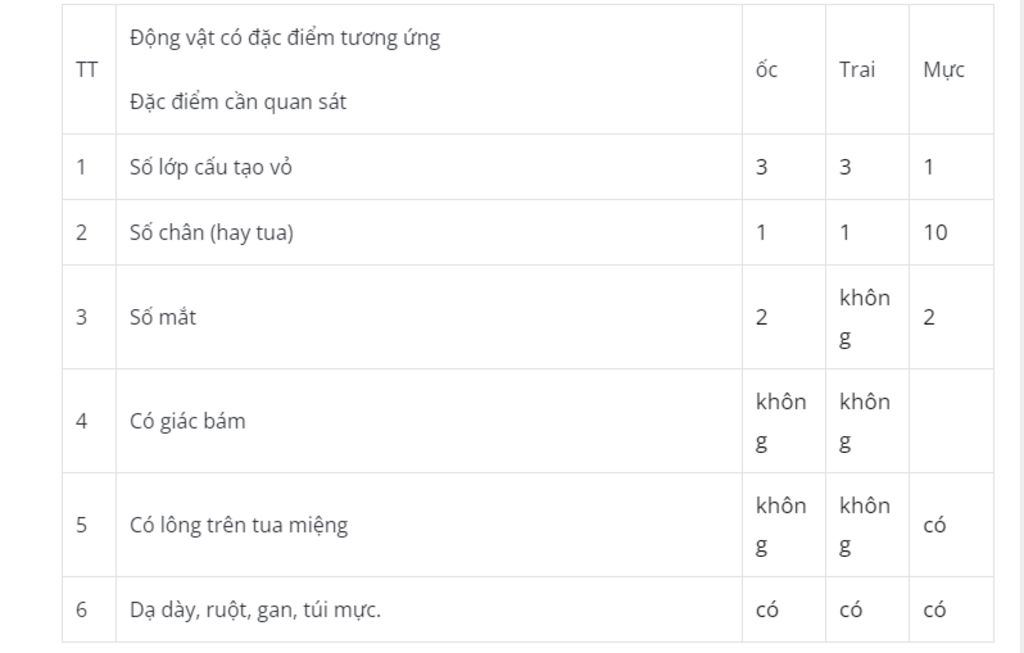1024x653 pixels.
Task: Click the 'có' cell for Ốc in the Dạ dày row
Action: (784, 610)
